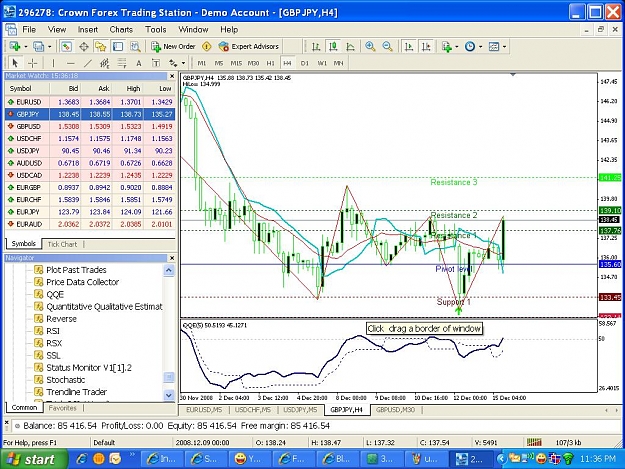Toggle the Navigator window star-folder button
Viewport: 625px width, 469px height.
(101, 47)
